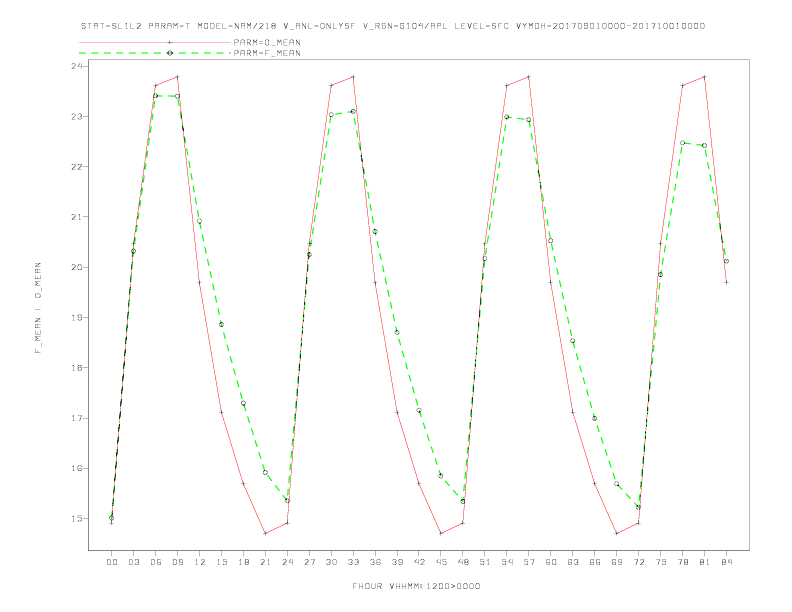The image size is (792, 612).
Task: Click x-axis tick label 42
Action: click(x=419, y=562)
